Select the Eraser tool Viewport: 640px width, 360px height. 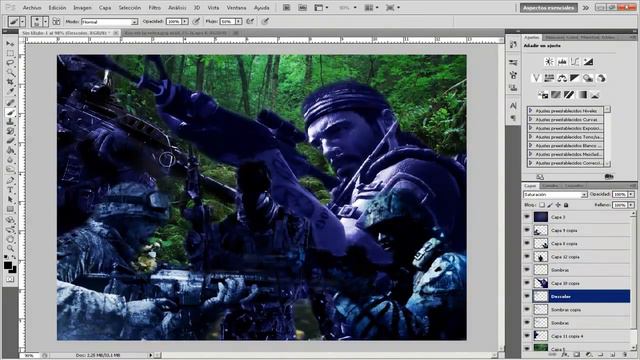coord(10,141)
